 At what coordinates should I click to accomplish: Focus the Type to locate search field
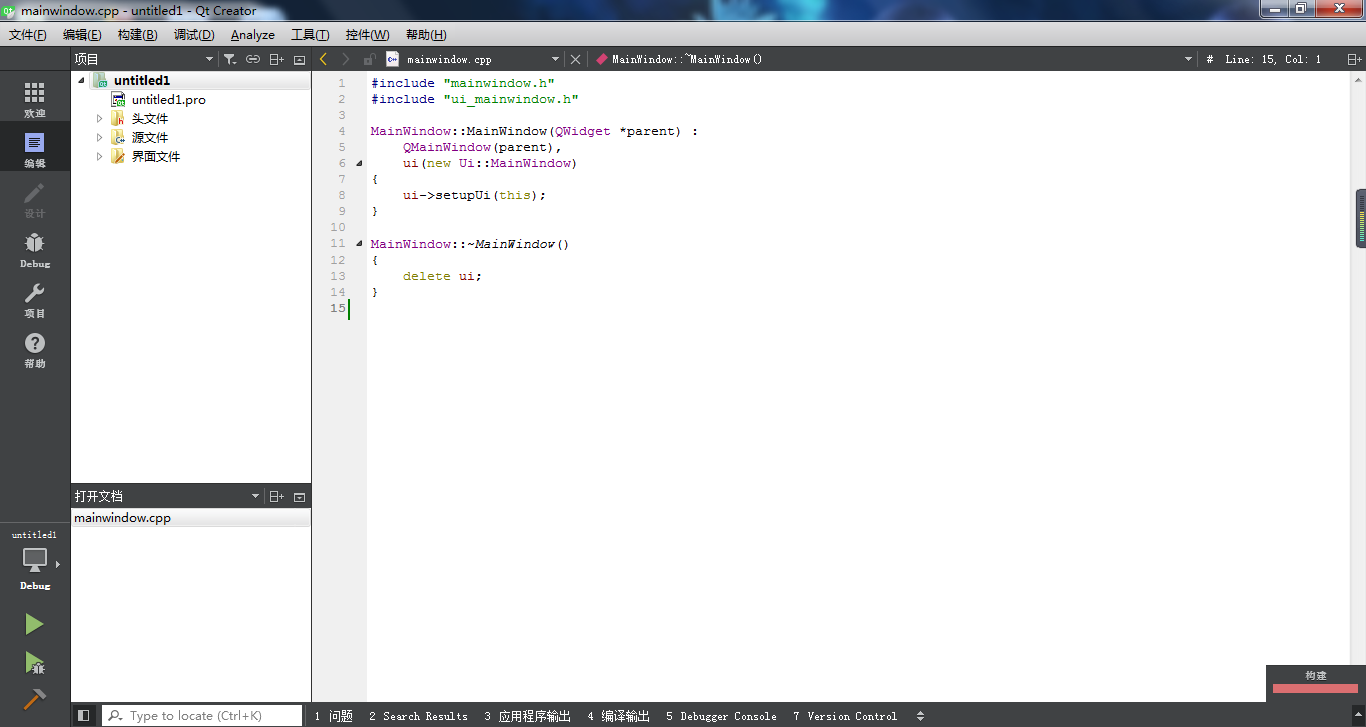tap(202, 716)
